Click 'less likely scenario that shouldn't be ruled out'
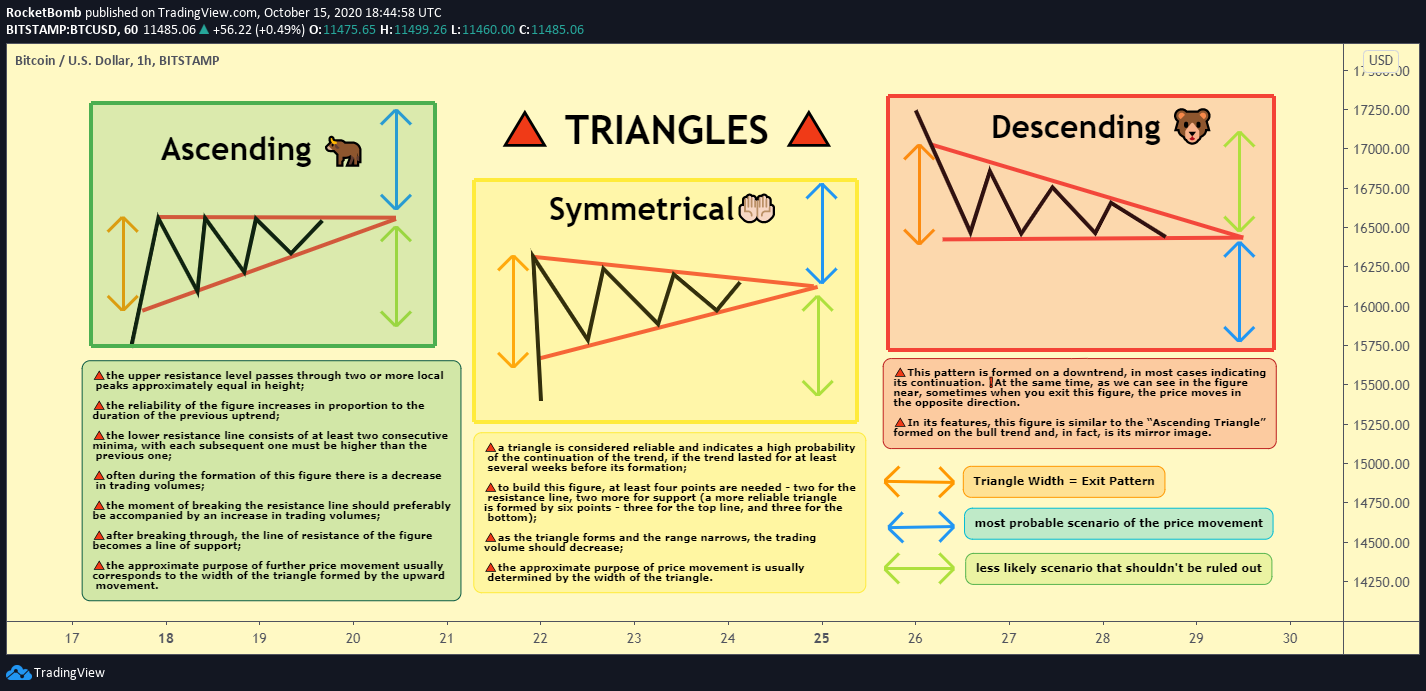This screenshot has height=691, width=1426. tap(1118, 569)
